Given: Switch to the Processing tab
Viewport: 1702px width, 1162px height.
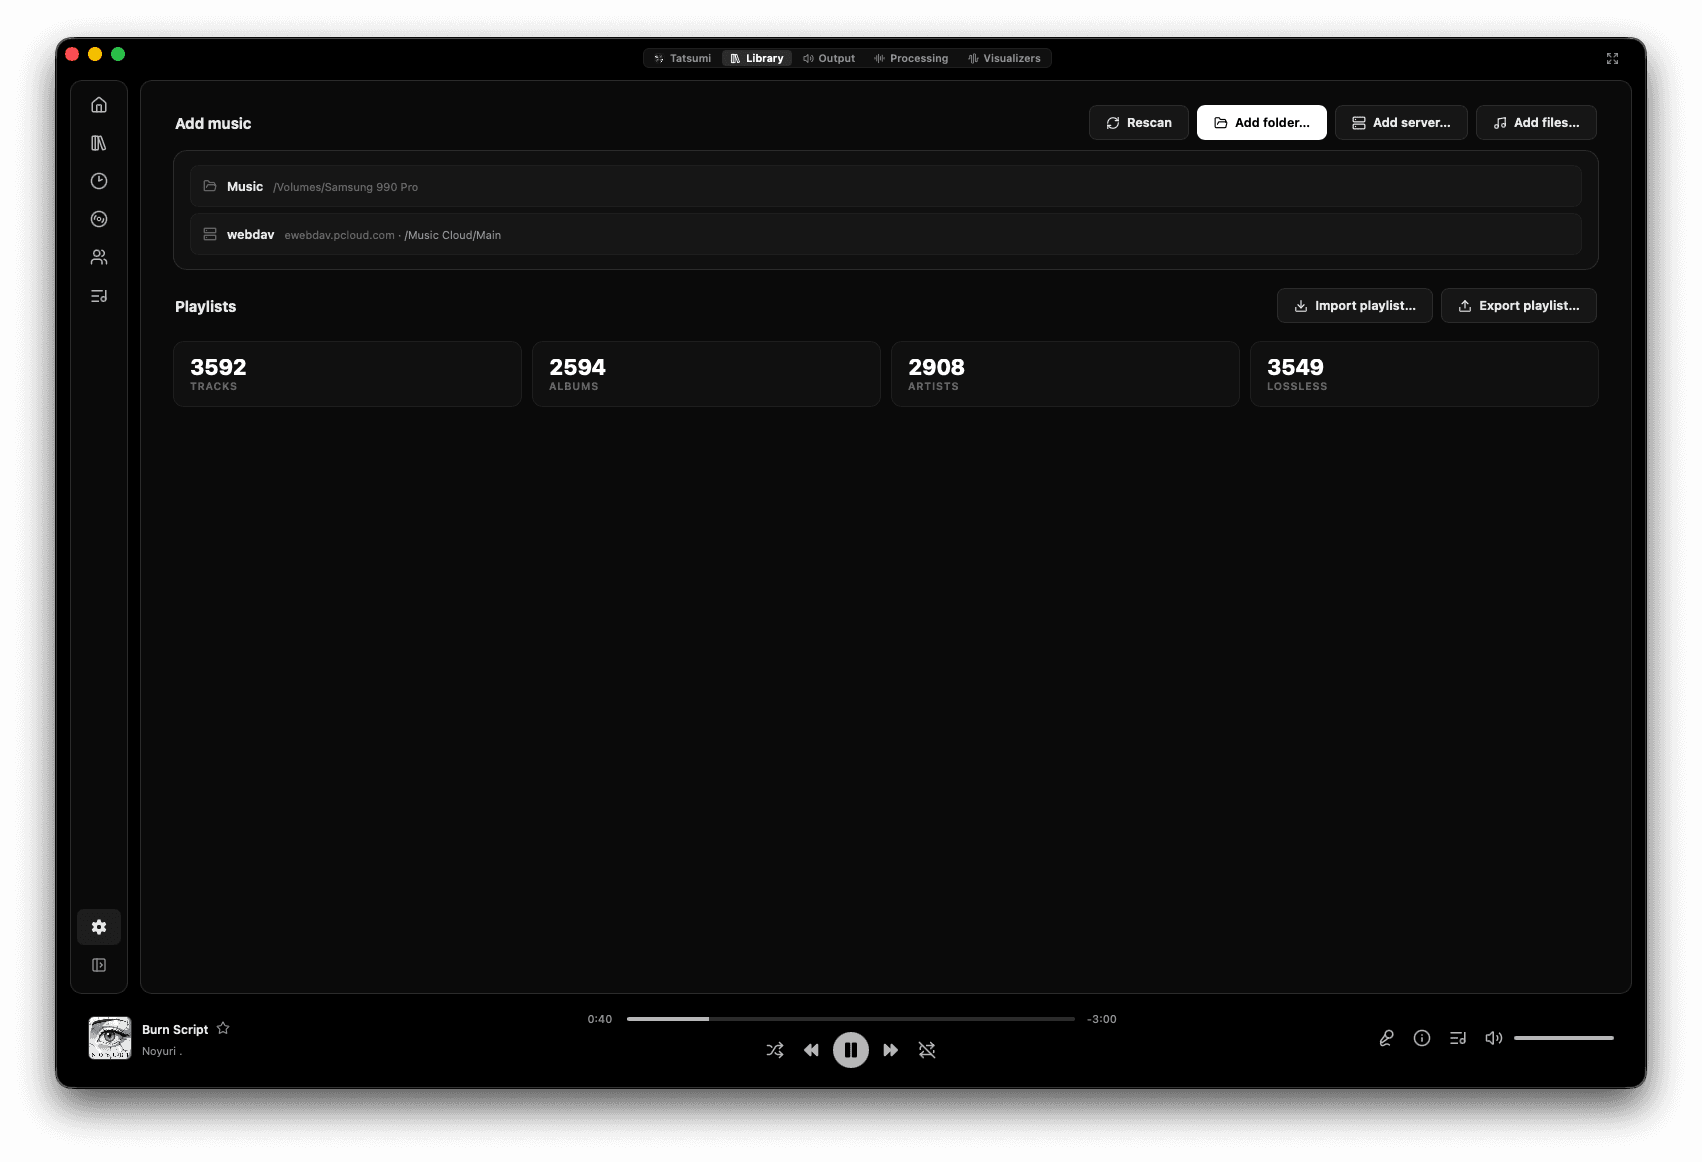Looking at the screenshot, I should click(x=911, y=58).
